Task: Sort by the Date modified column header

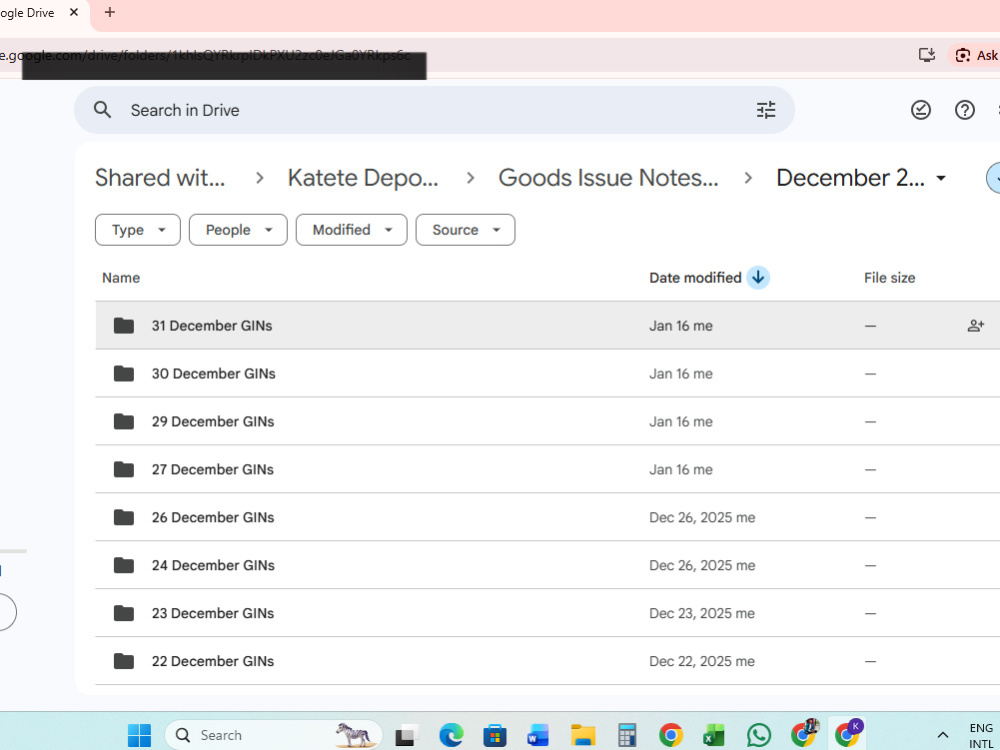Action: pyautogui.click(x=695, y=277)
